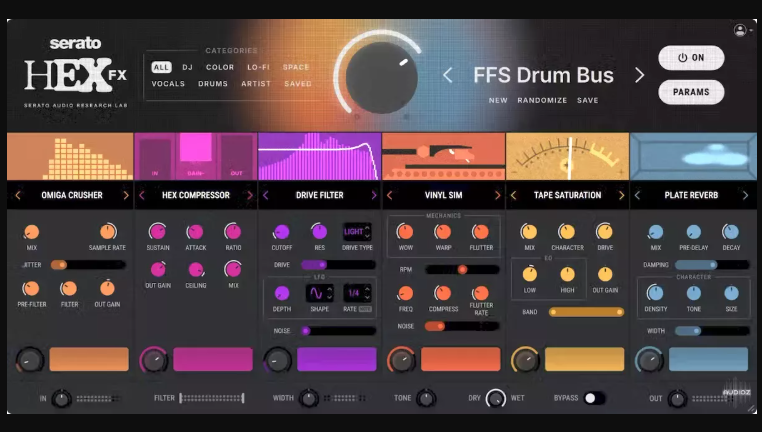
Task: Previous effect arrow left of HEX COMPRESSOR
Action: pos(142,195)
